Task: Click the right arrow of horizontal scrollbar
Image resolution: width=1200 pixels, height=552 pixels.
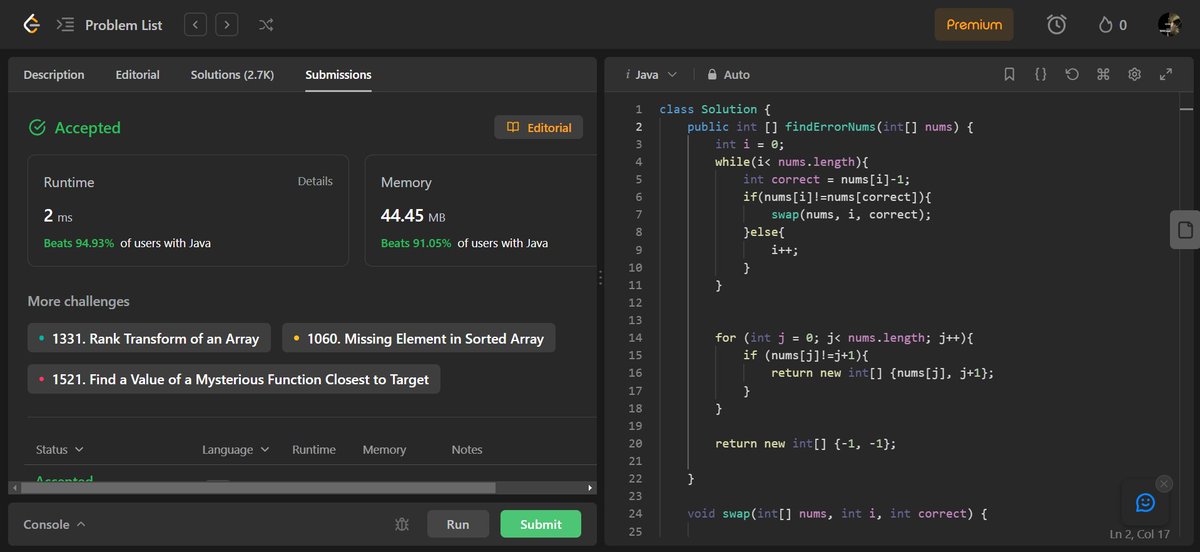Action: point(590,488)
